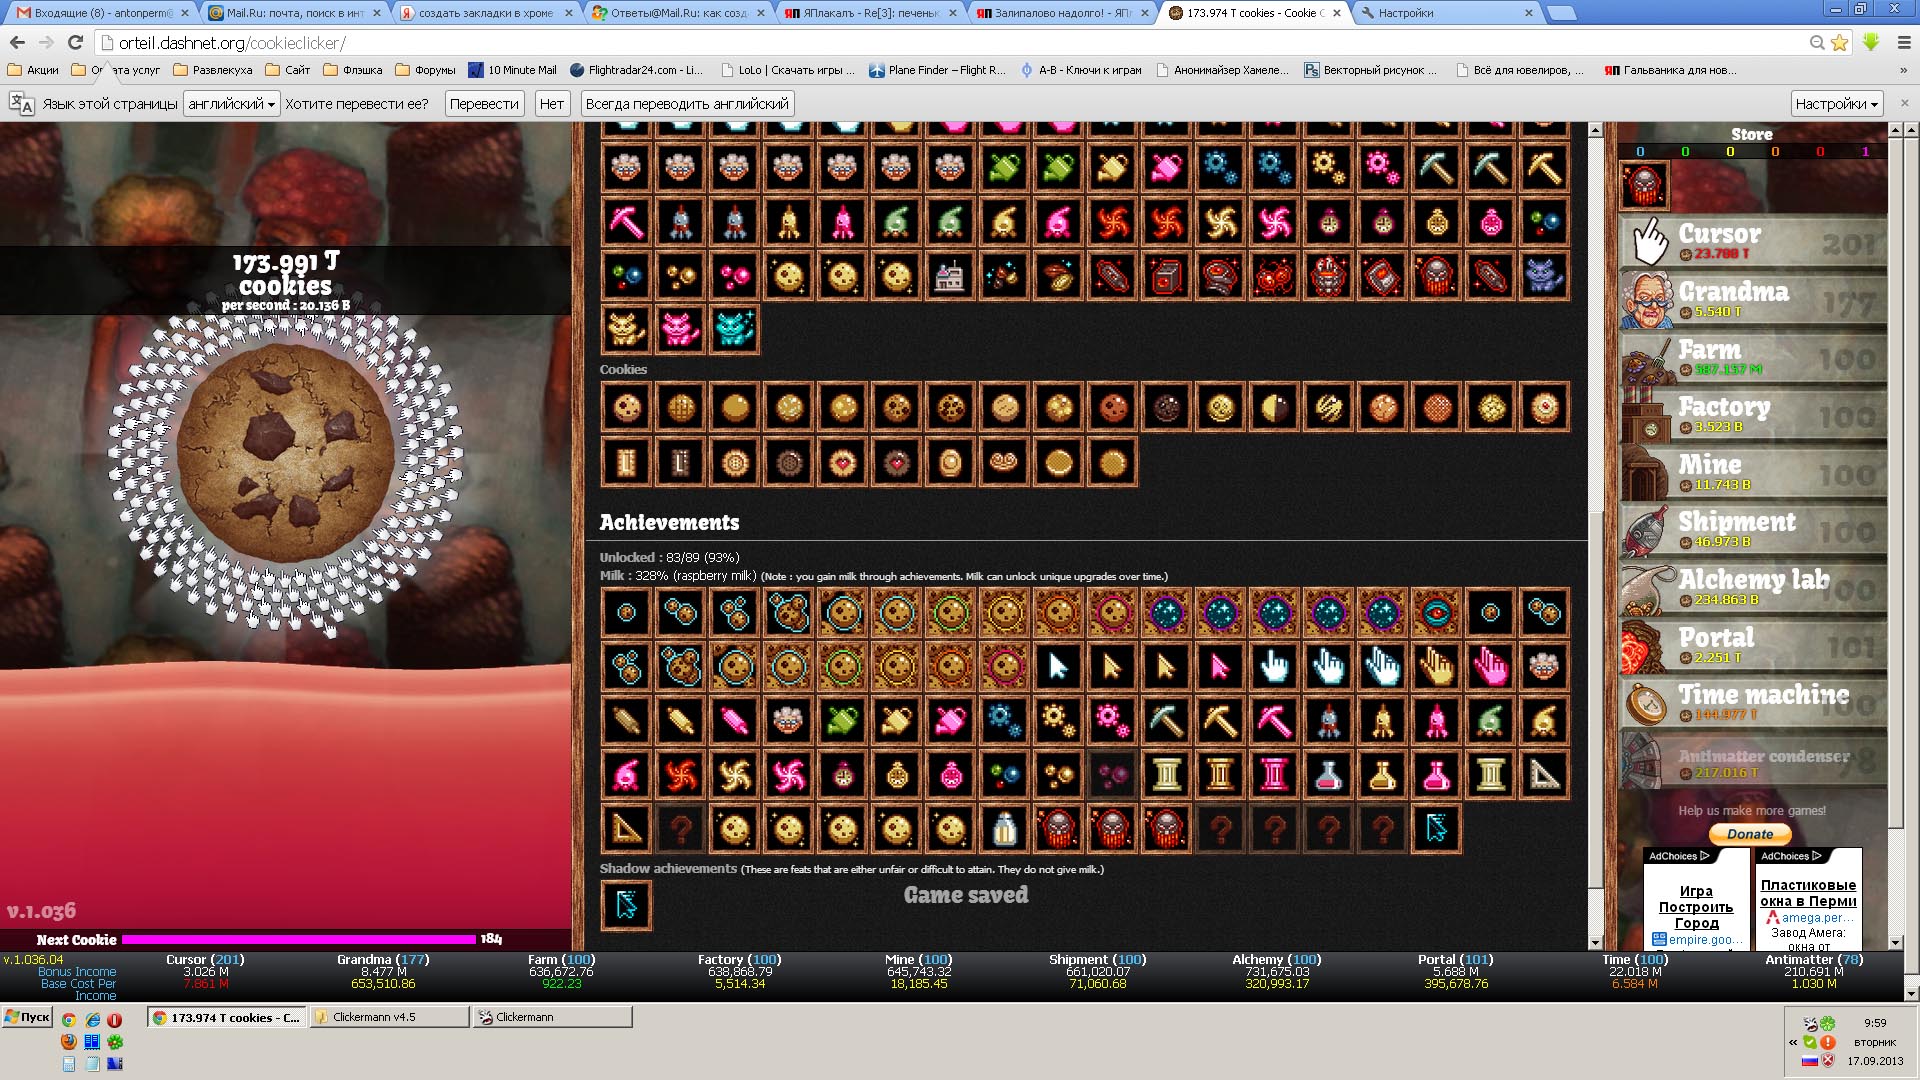Expand the bookmarks bar overflow chevron
This screenshot has height=1080, width=1920.
[1904, 70]
